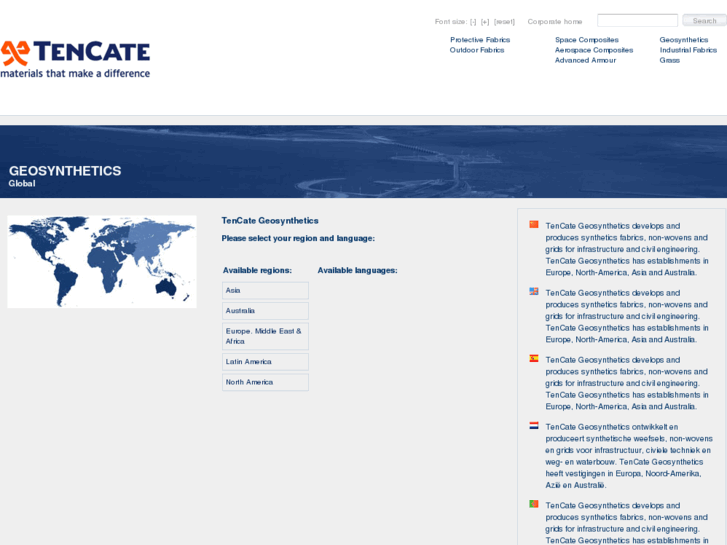
Task: Open Corporate home link
Action: [555, 21]
